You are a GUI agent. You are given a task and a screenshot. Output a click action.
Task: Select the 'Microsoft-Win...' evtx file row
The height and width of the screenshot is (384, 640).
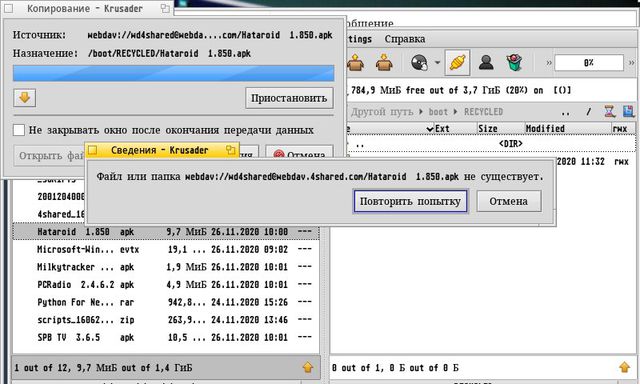[x=166, y=249]
